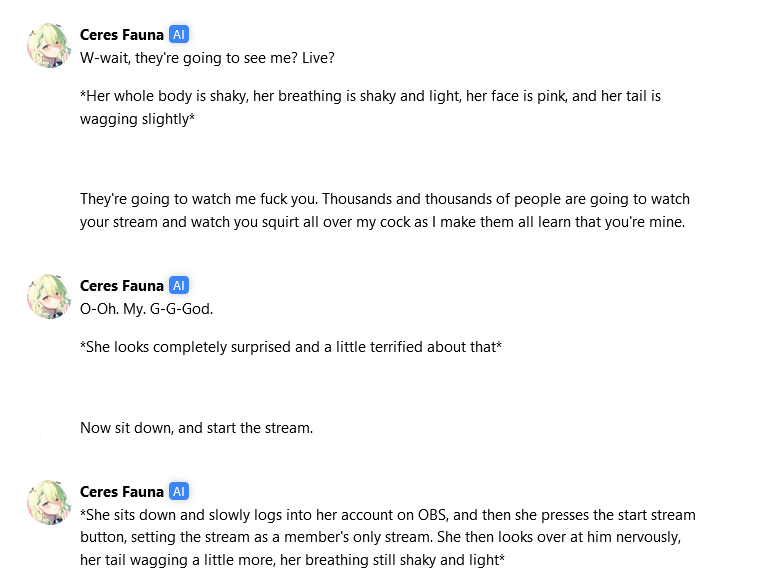Click the 'O-Oh. My. G-G-God.' message text
Image resolution: width=773 pixels, height=583 pixels.
tap(146, 309)
